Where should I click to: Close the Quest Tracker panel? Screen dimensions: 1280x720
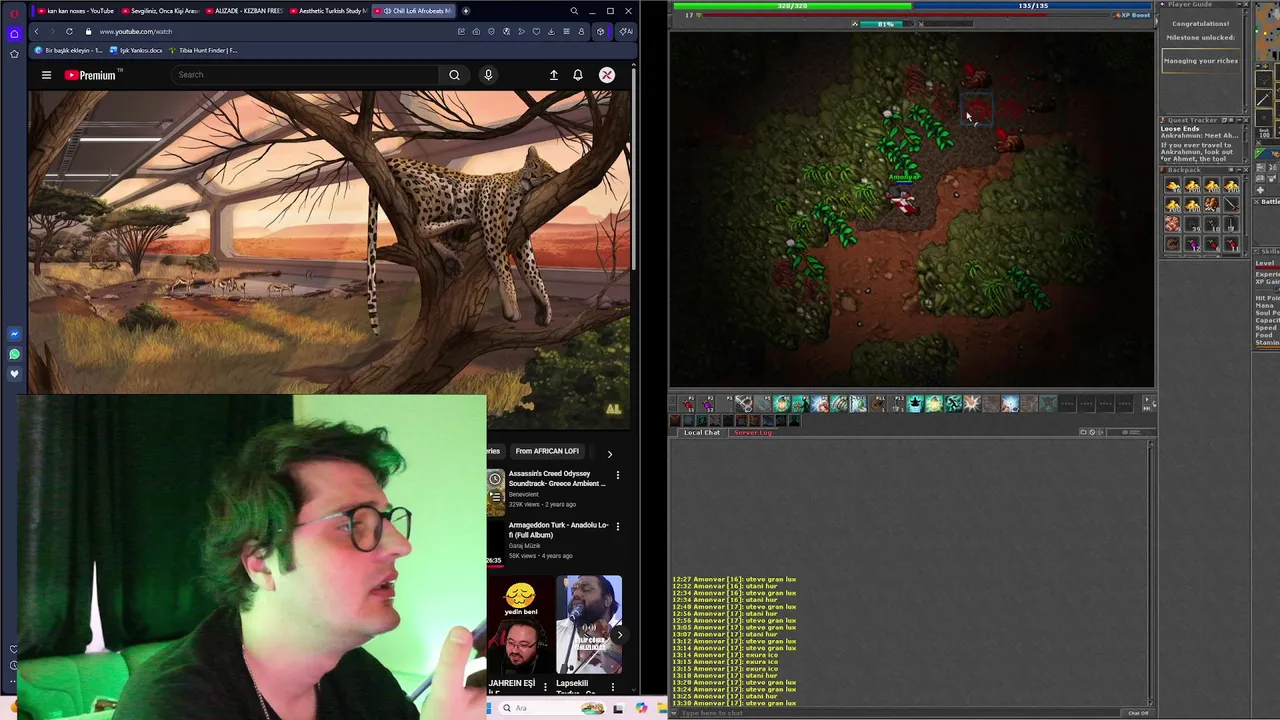(1246, 120)
